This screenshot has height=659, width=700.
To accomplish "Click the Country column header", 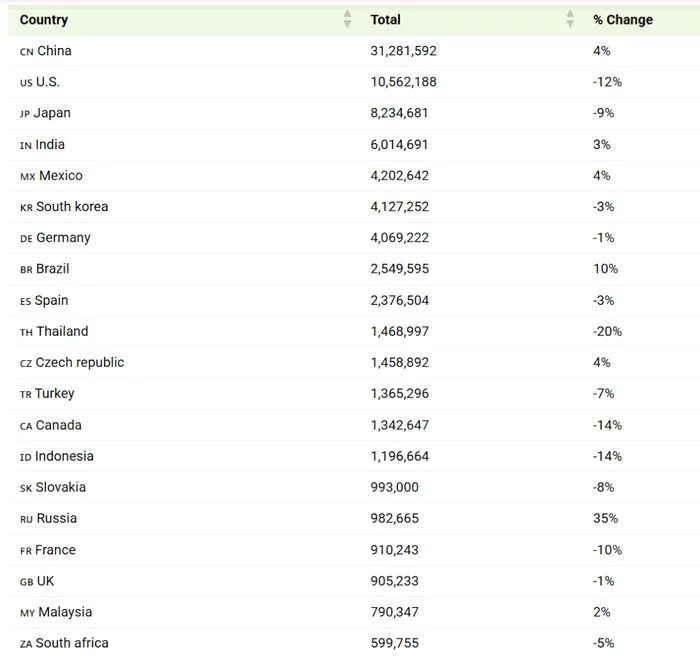I will click(x=44, y=20).
